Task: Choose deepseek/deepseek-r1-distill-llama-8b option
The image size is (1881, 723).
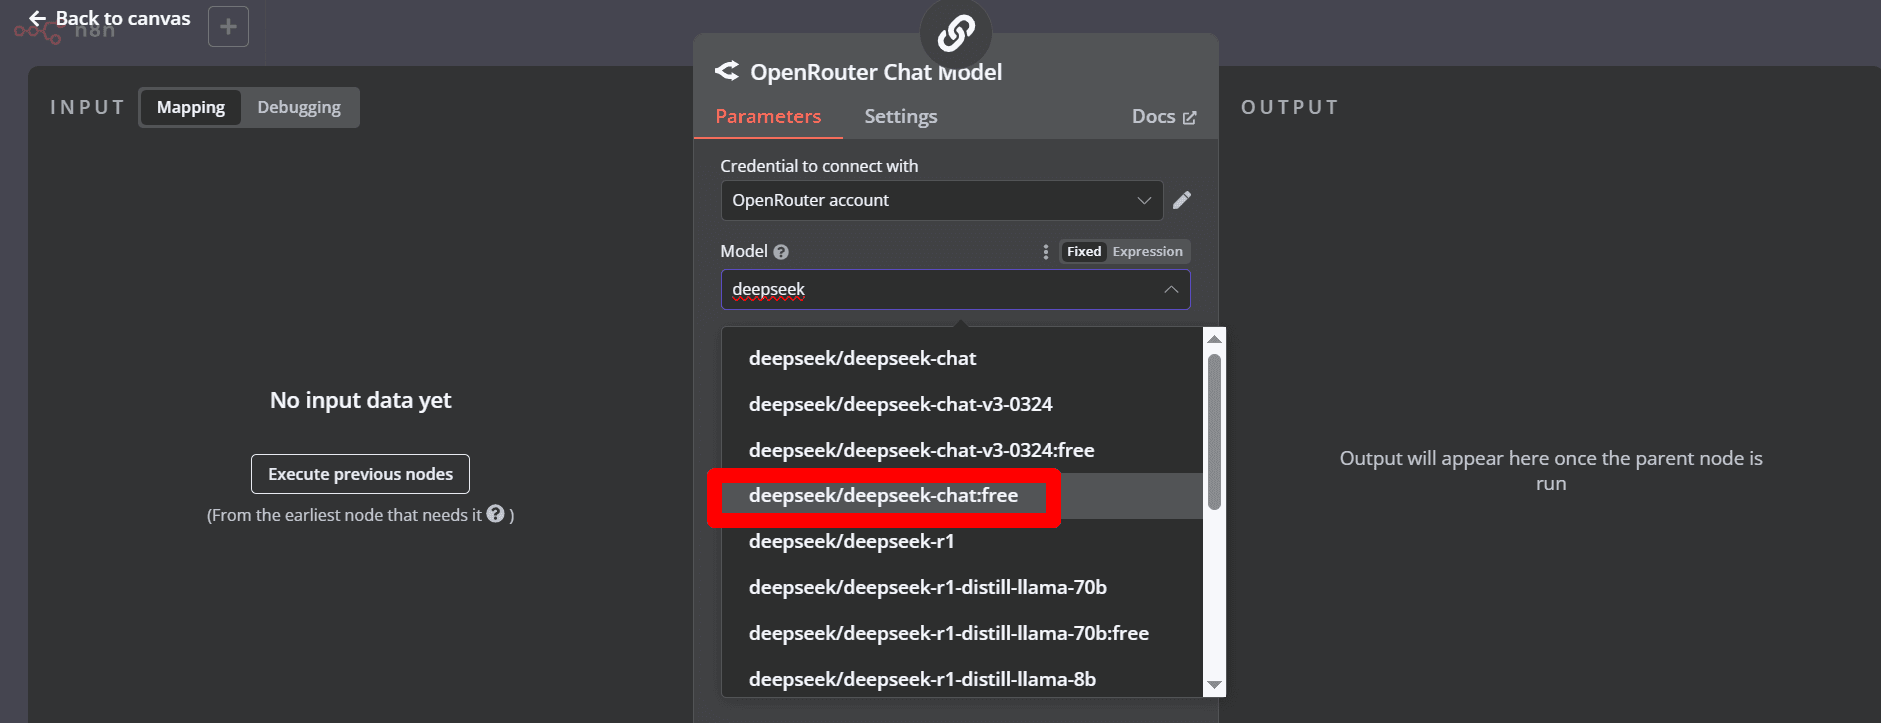Action: point(962,679)
